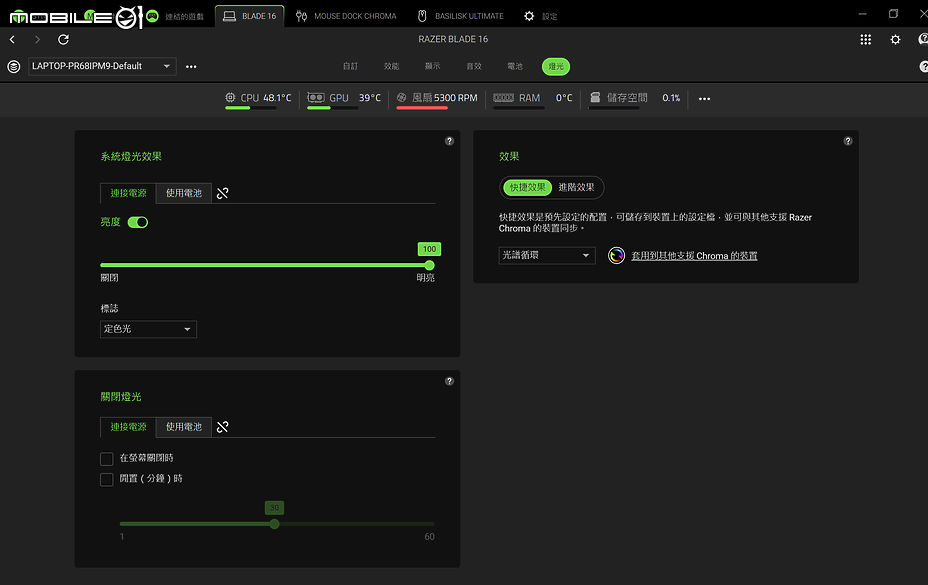Switch to MOUSE DOCK CHROMA tab
The height and width of the screenshot is (585, 928).
click(346, 16)
